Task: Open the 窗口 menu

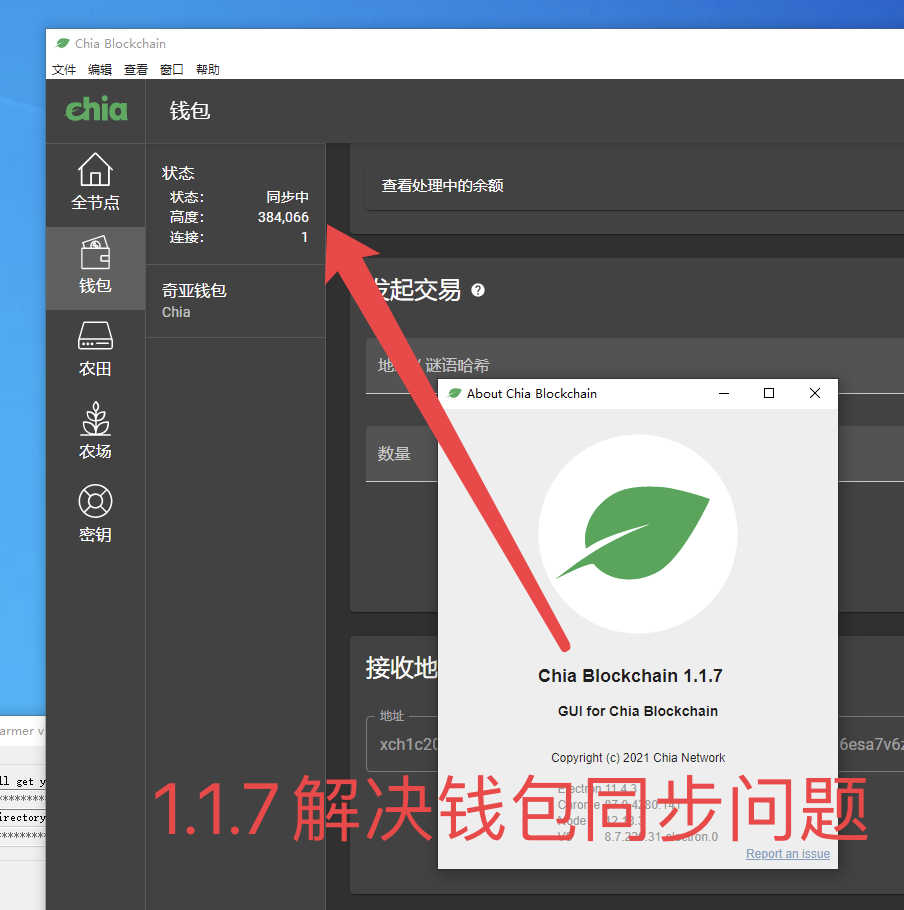Action: 172,70
